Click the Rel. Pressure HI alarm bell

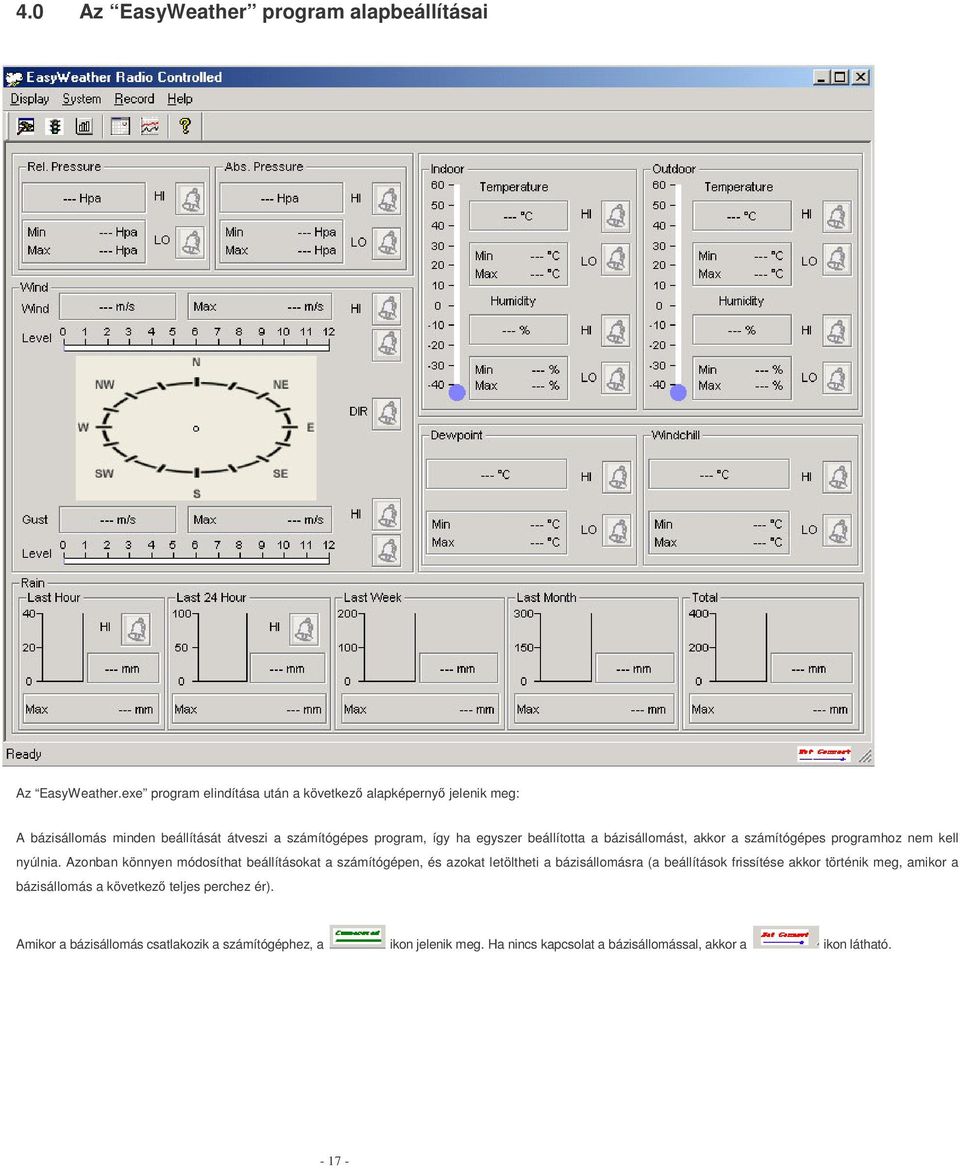click(x=190, y=198)
